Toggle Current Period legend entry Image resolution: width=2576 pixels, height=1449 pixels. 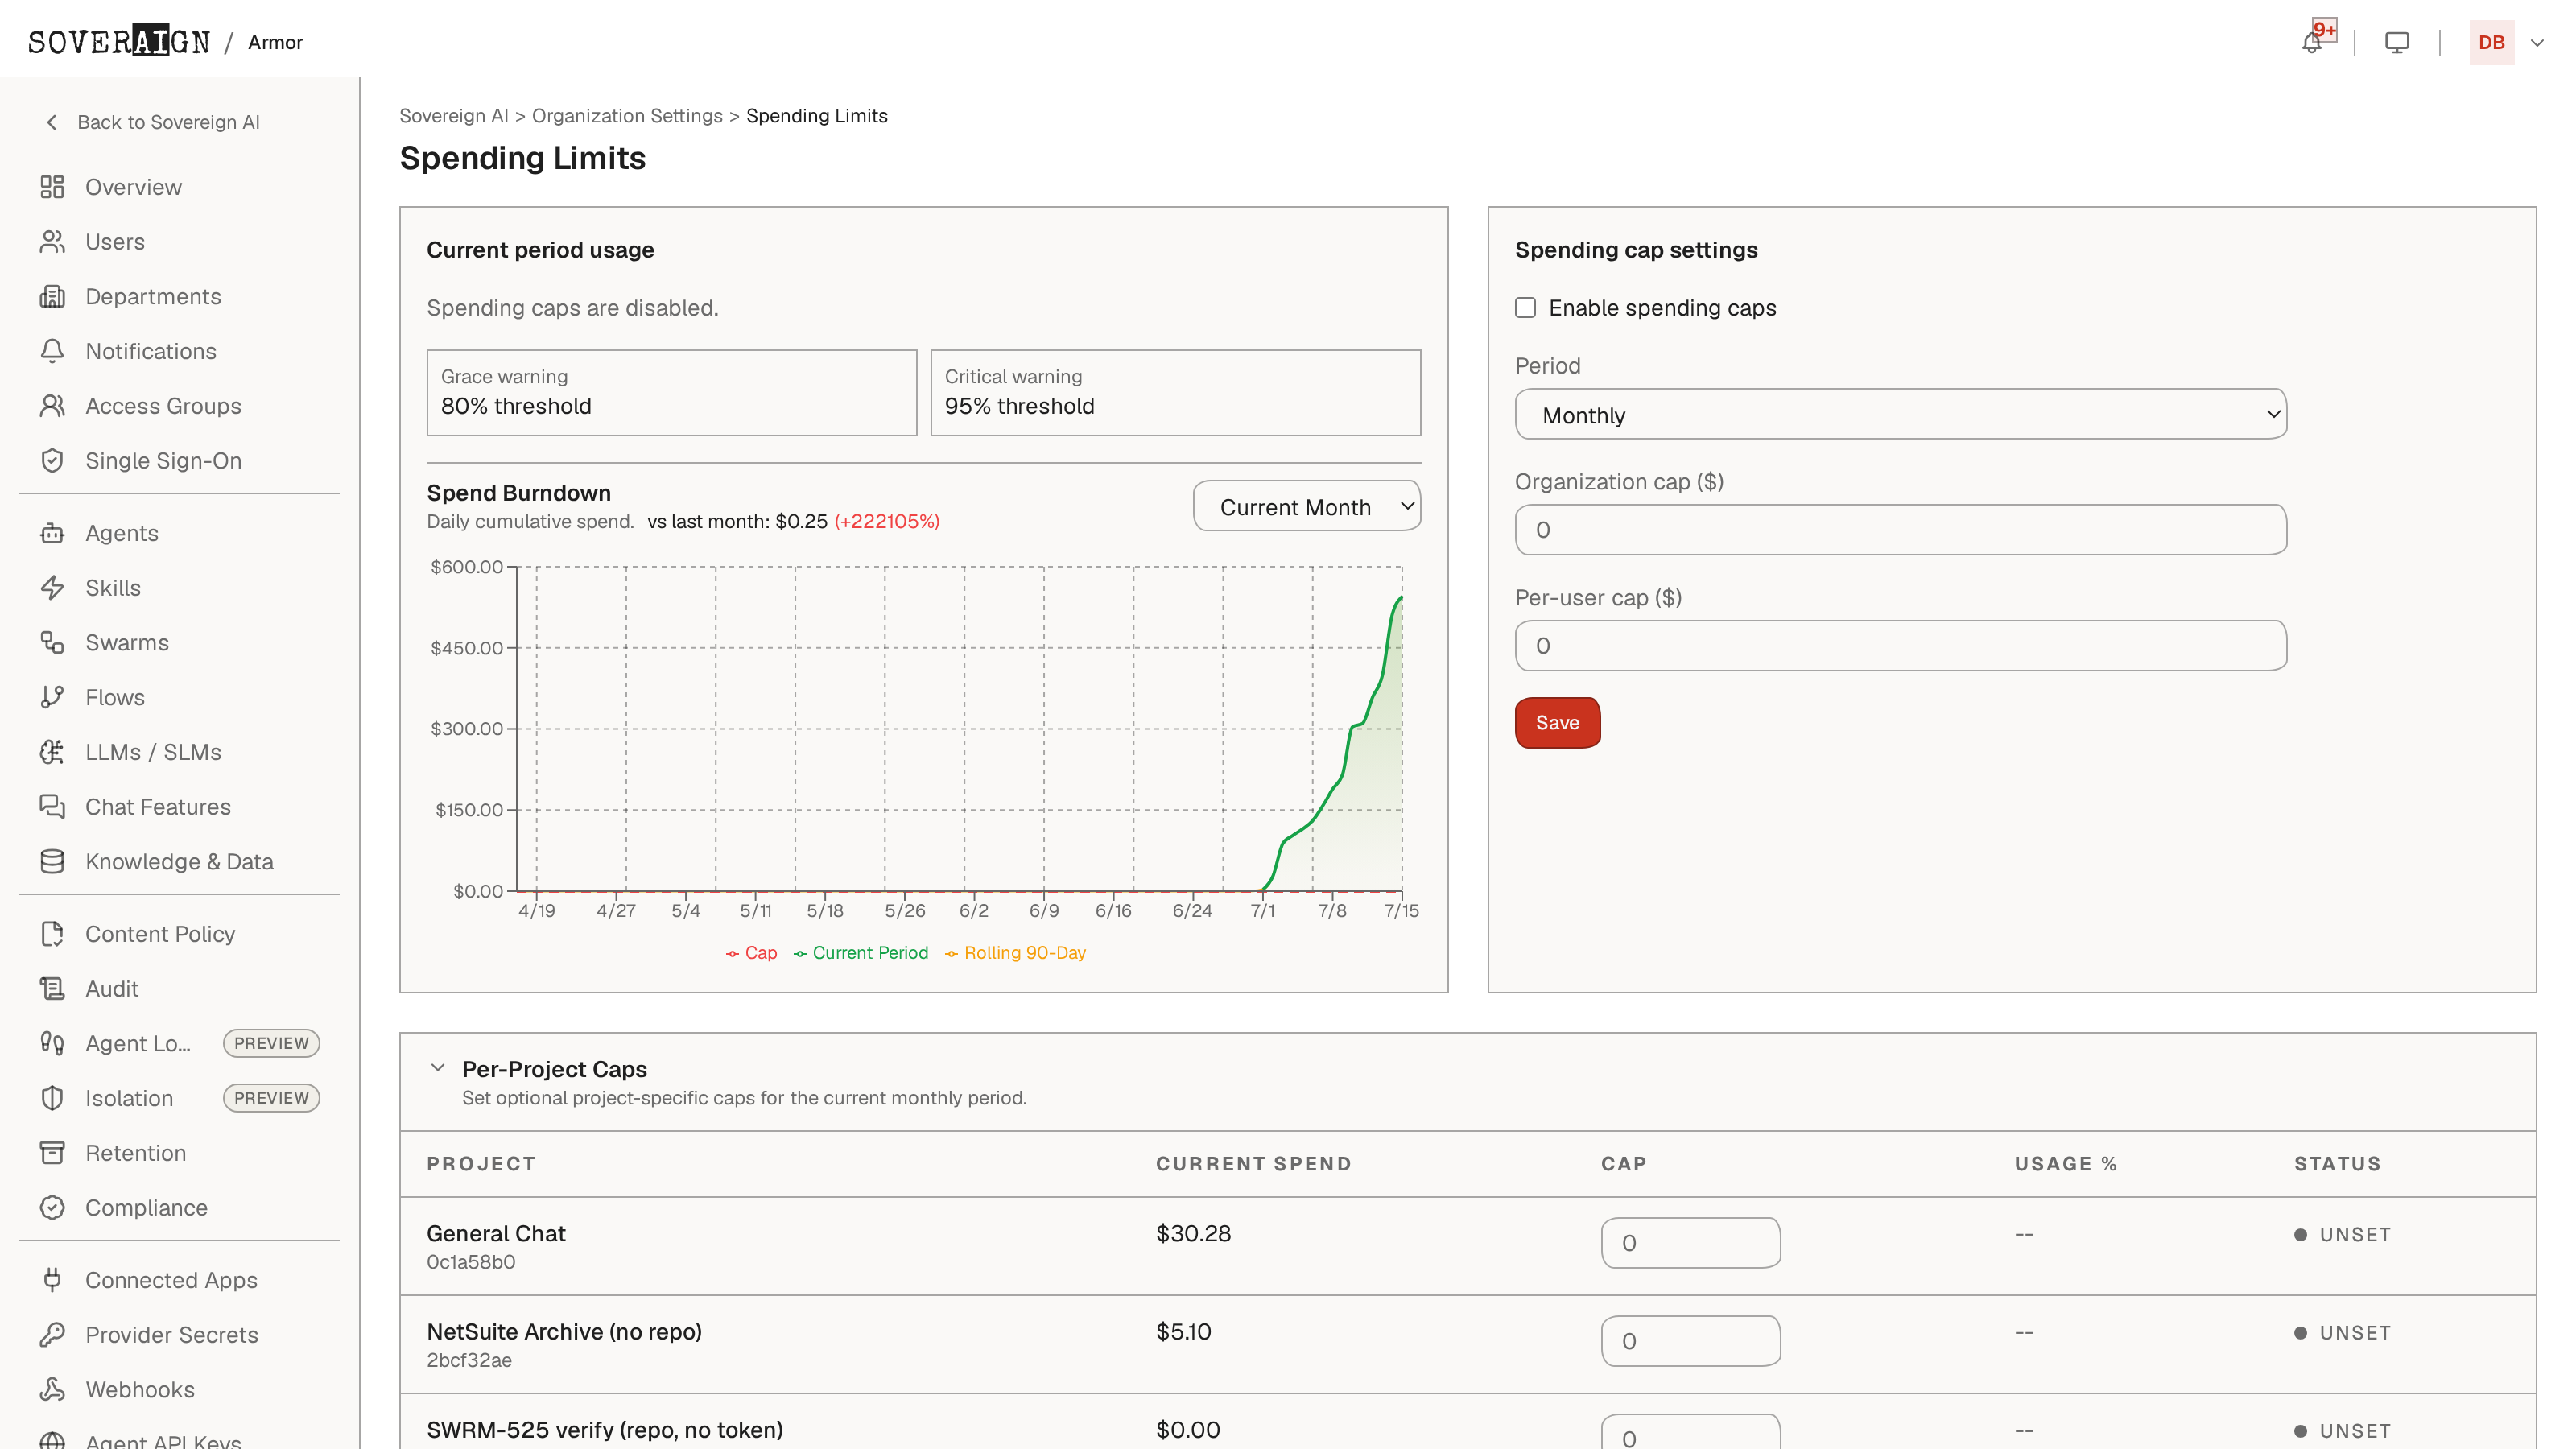860,953
